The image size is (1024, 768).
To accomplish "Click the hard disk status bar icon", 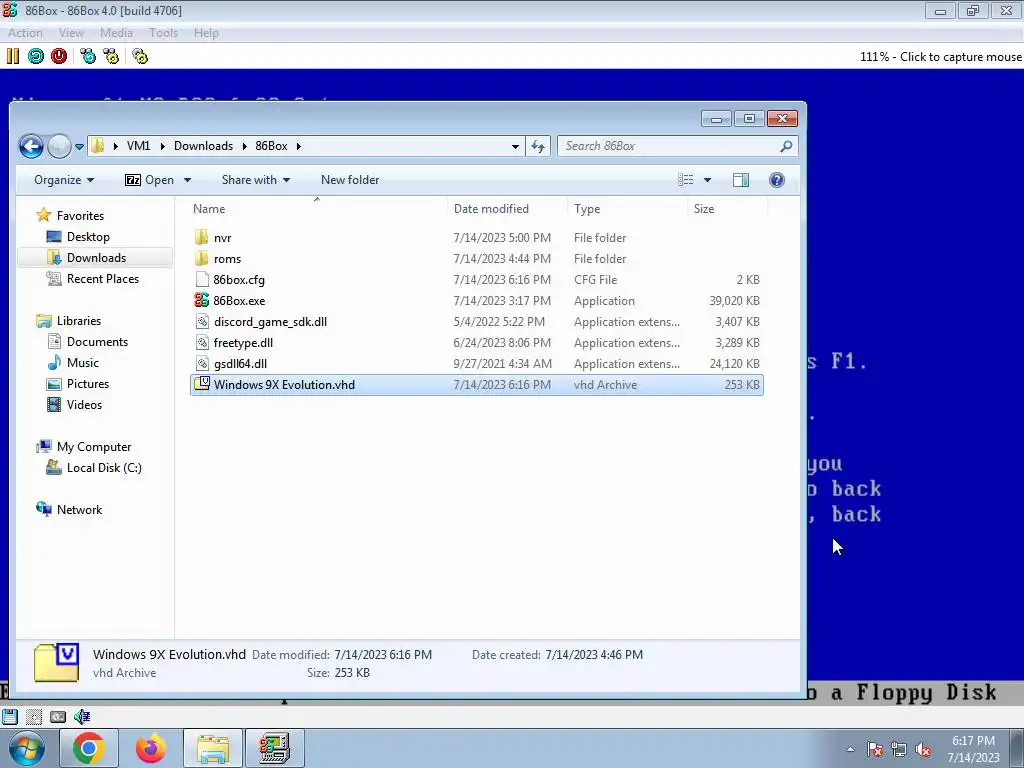I will point(57,716).
